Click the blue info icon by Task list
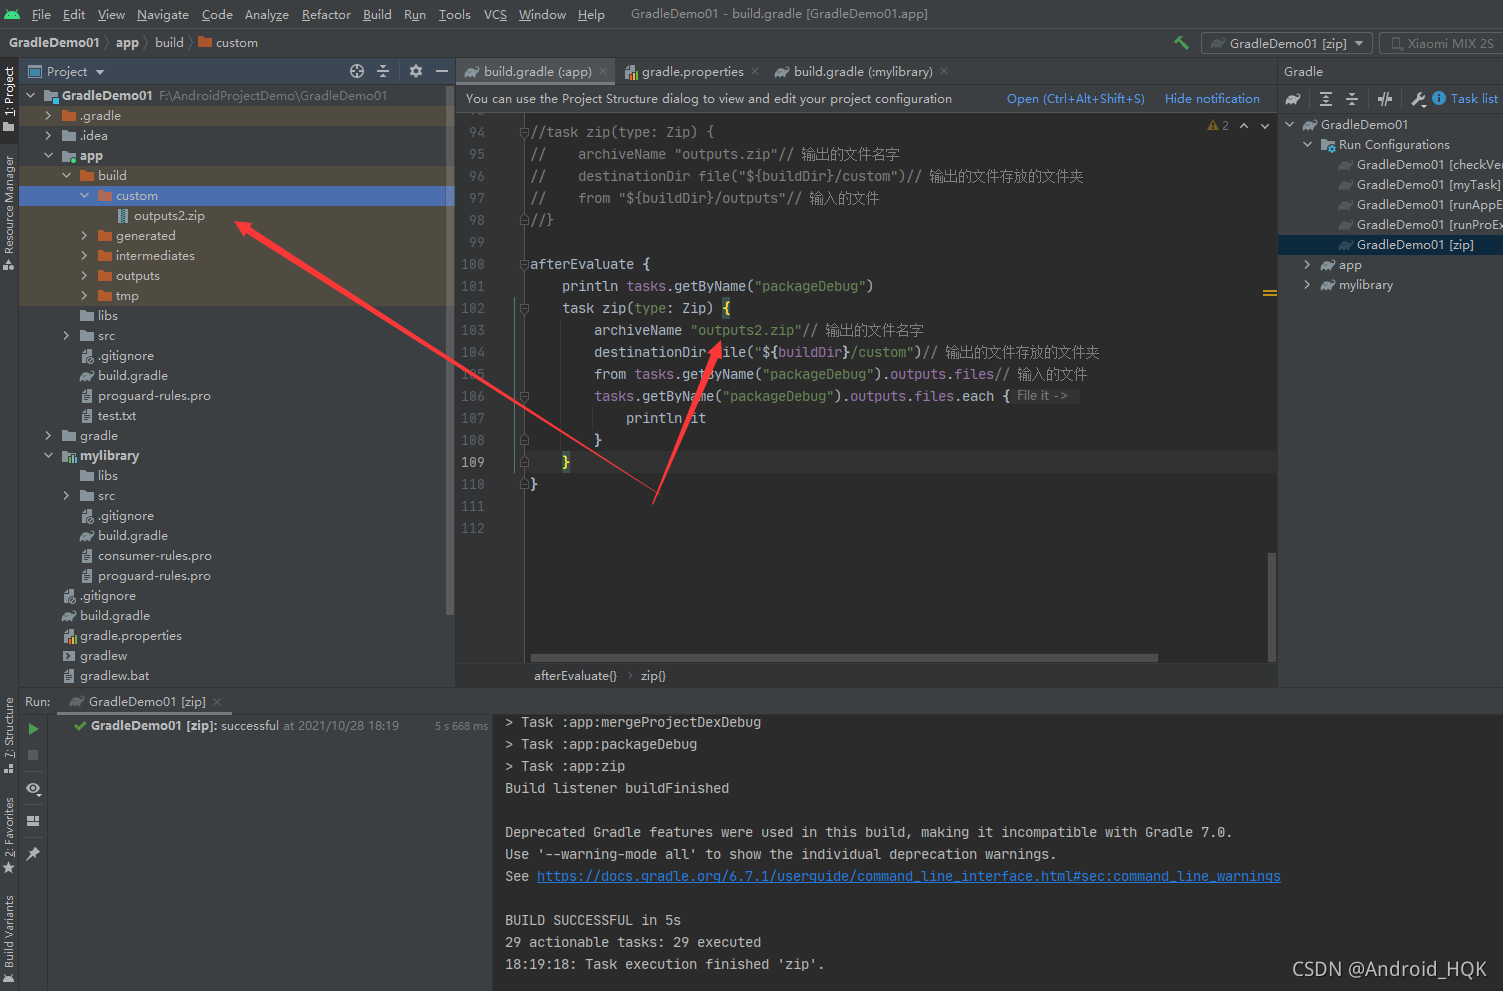Viewport: 1503px width, 991px height. coord(1439,98)
